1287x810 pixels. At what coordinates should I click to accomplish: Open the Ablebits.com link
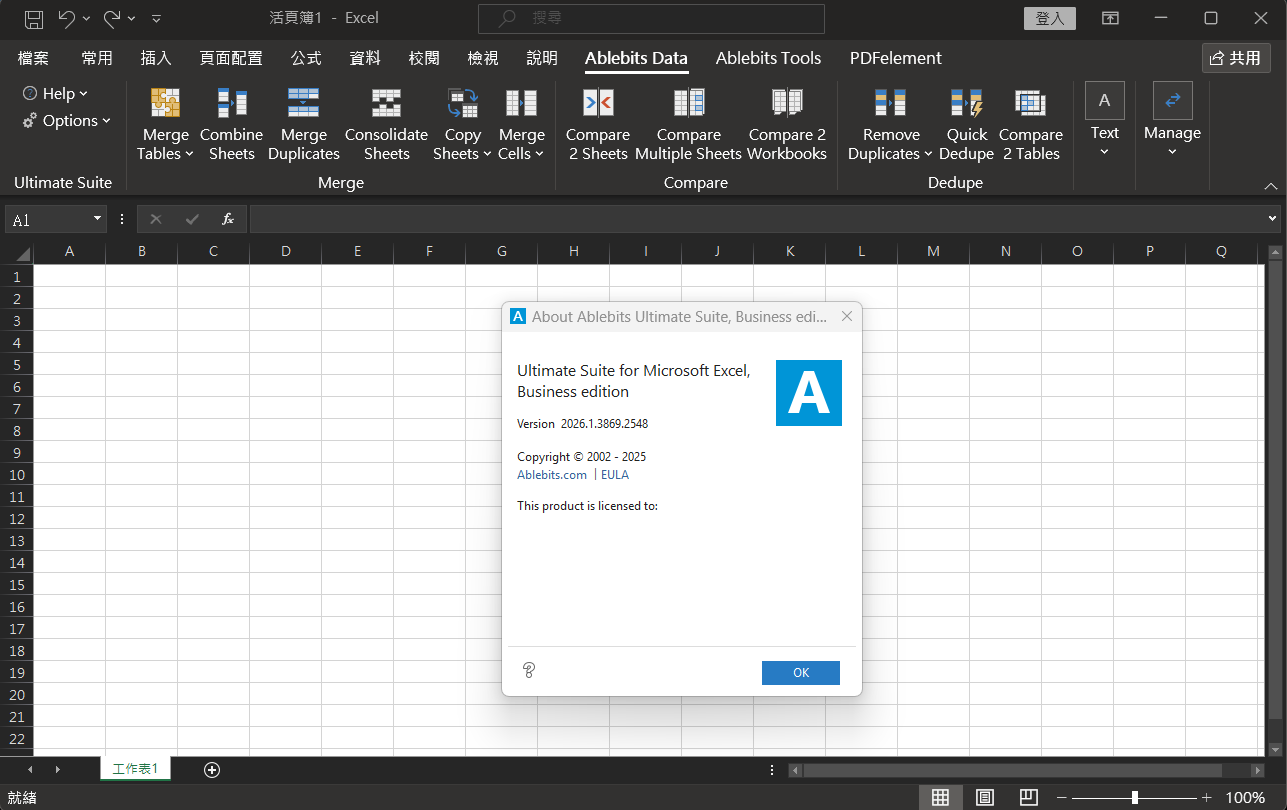(552, 475)
